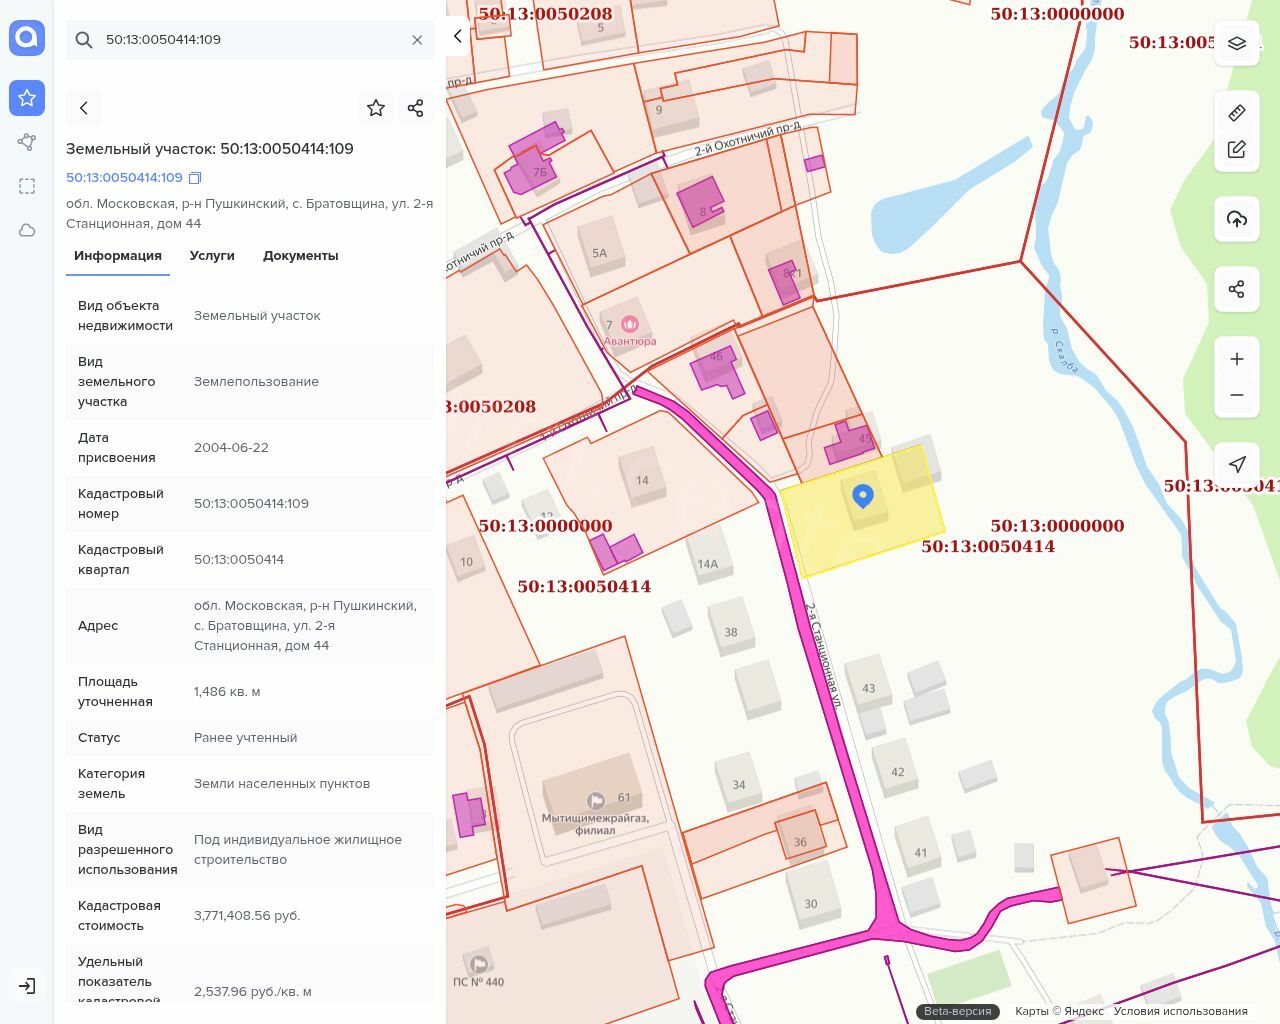Copy cadastral number 50:13:0050414:109
Image resolution: width=1280 pixels, height=1024 pixels.
click(x=195, y=178)
